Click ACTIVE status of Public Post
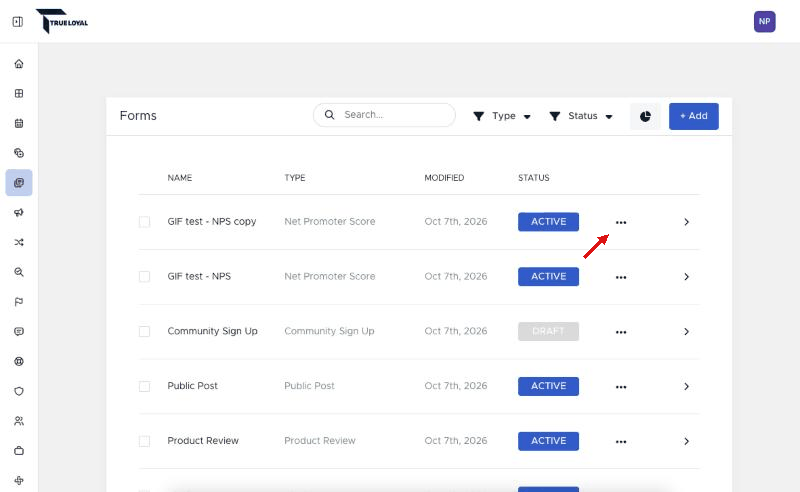Screen dimensions: 800x492 (548, 386)
